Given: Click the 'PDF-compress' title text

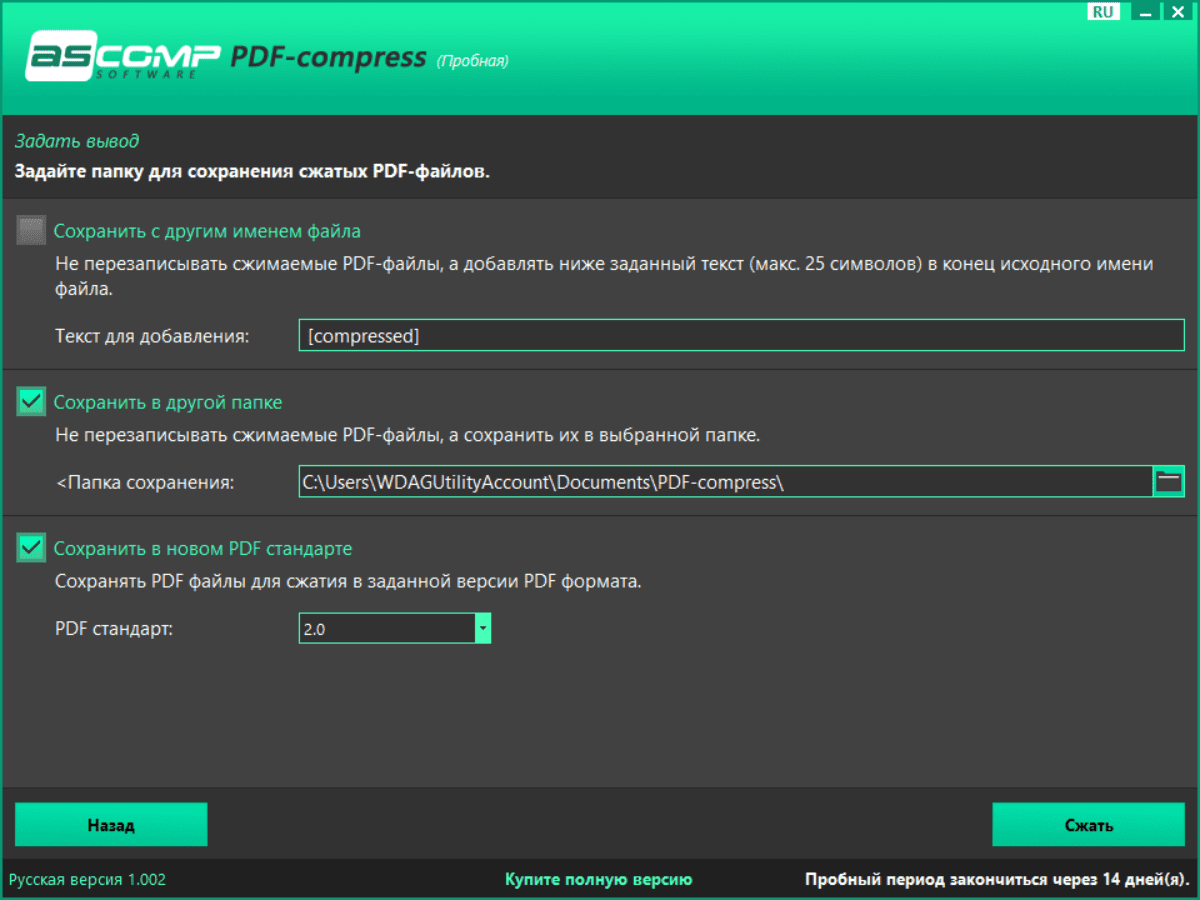Looking at the screenshot, I should point(329,57).
